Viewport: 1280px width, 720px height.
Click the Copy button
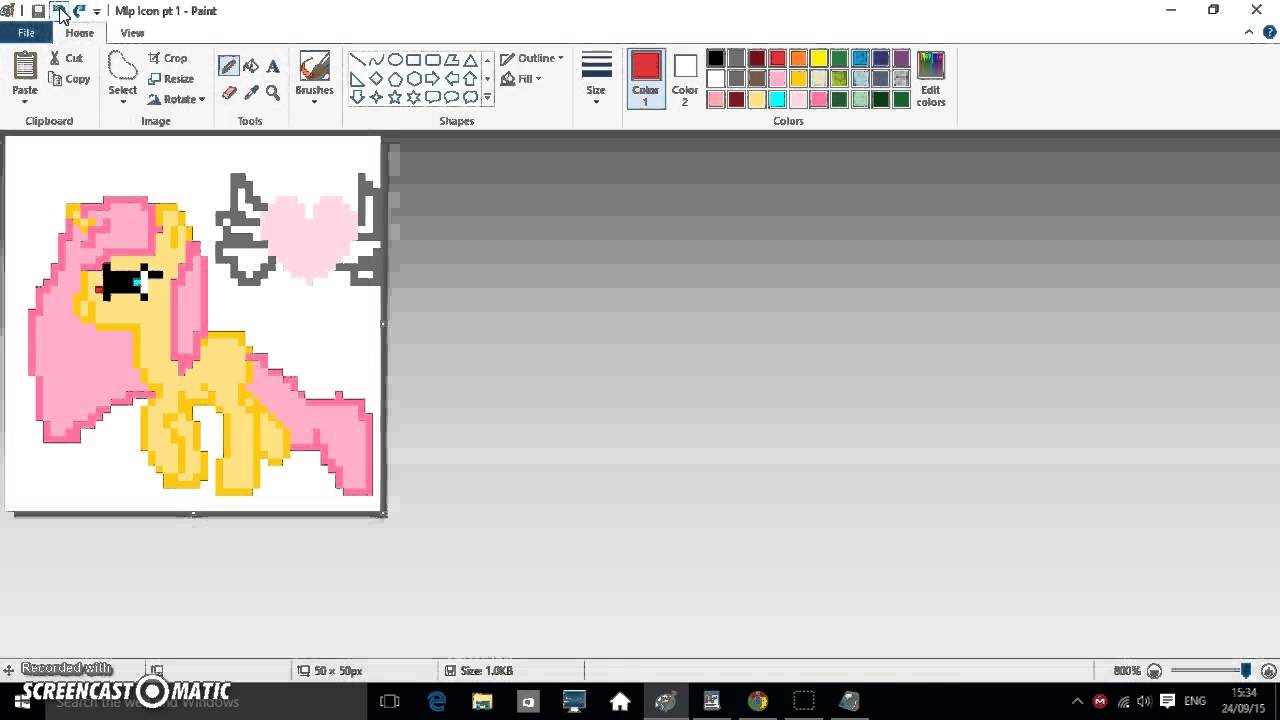69,79
